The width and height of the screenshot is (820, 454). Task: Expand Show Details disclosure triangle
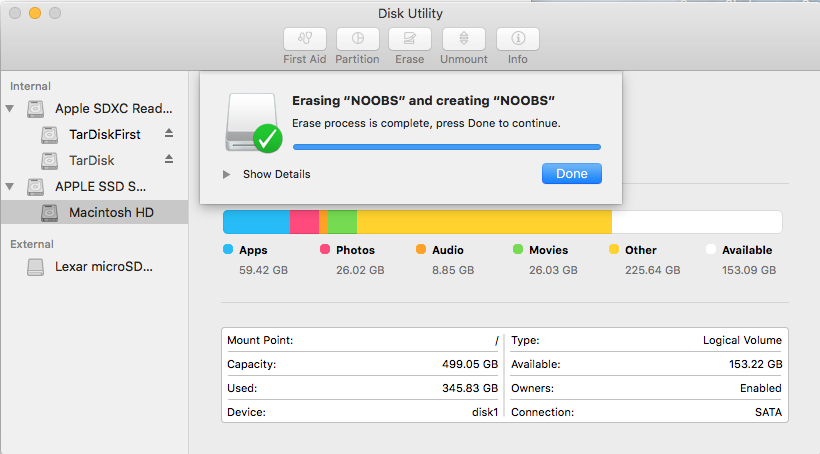226,174
